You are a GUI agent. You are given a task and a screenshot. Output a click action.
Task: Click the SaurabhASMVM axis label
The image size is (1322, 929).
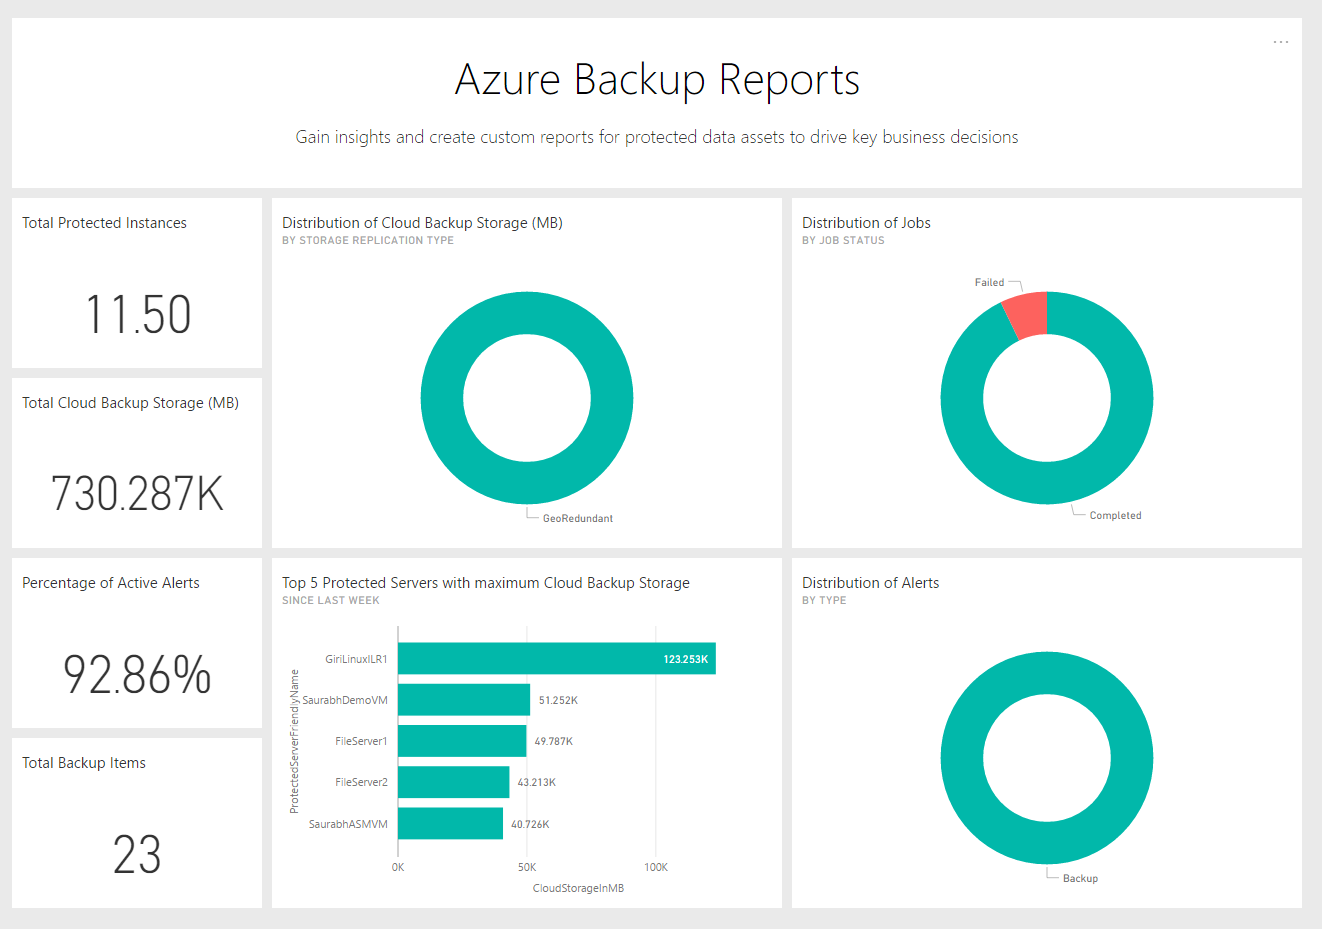[x=348, y=824]
